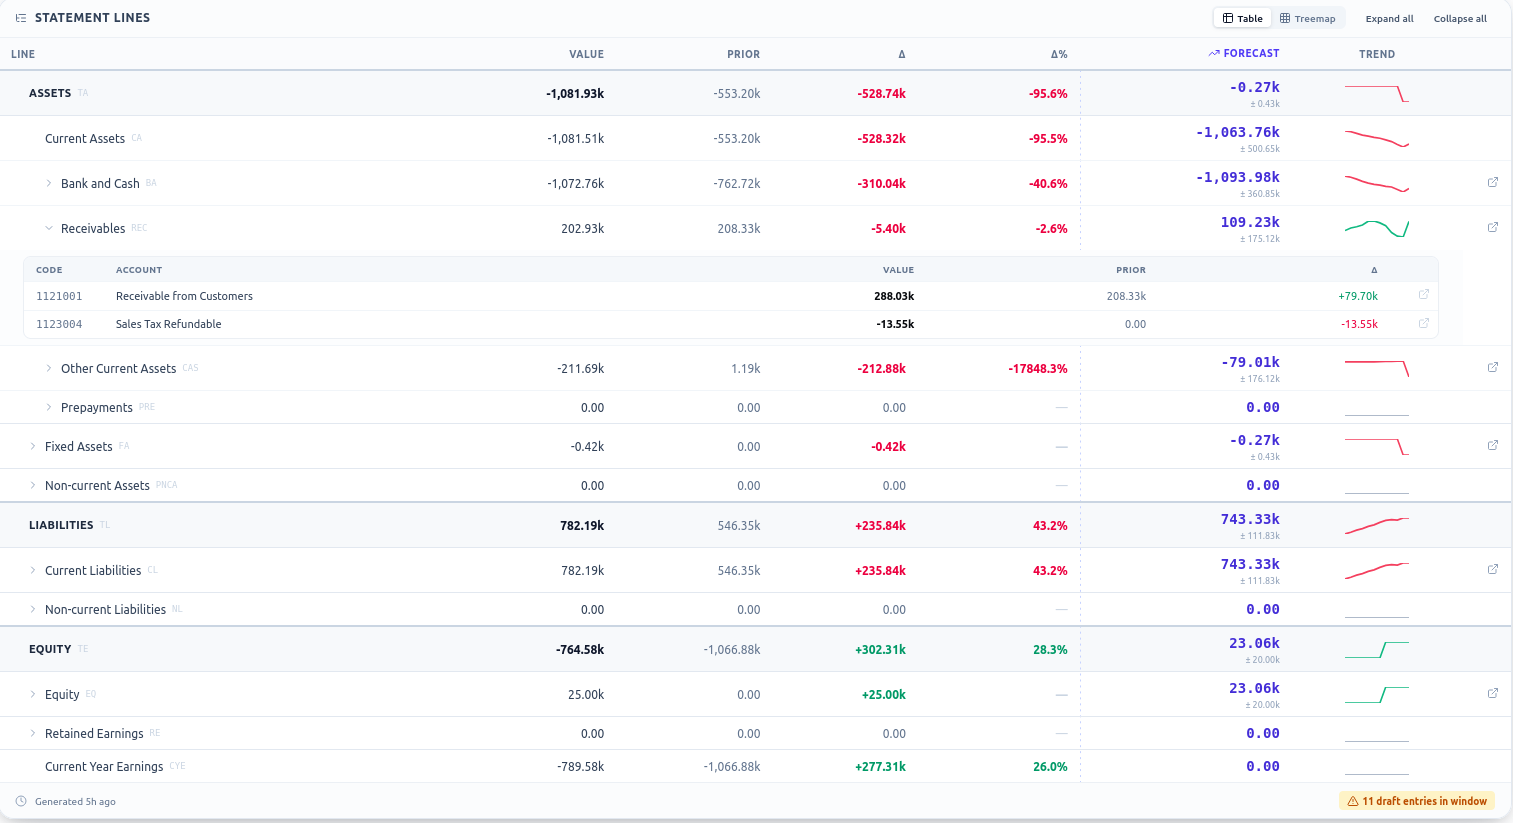Viewport: 1513px width, 823px height.
Task: Expand the Bank and Cash row
Action: pos(49,183)
